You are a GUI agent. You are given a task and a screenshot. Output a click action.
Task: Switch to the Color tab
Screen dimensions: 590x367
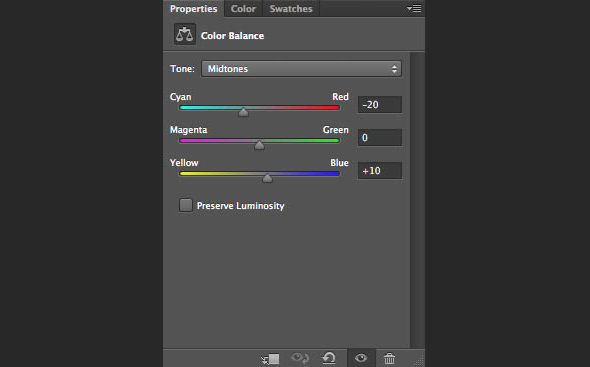click(x=243, y=9)
